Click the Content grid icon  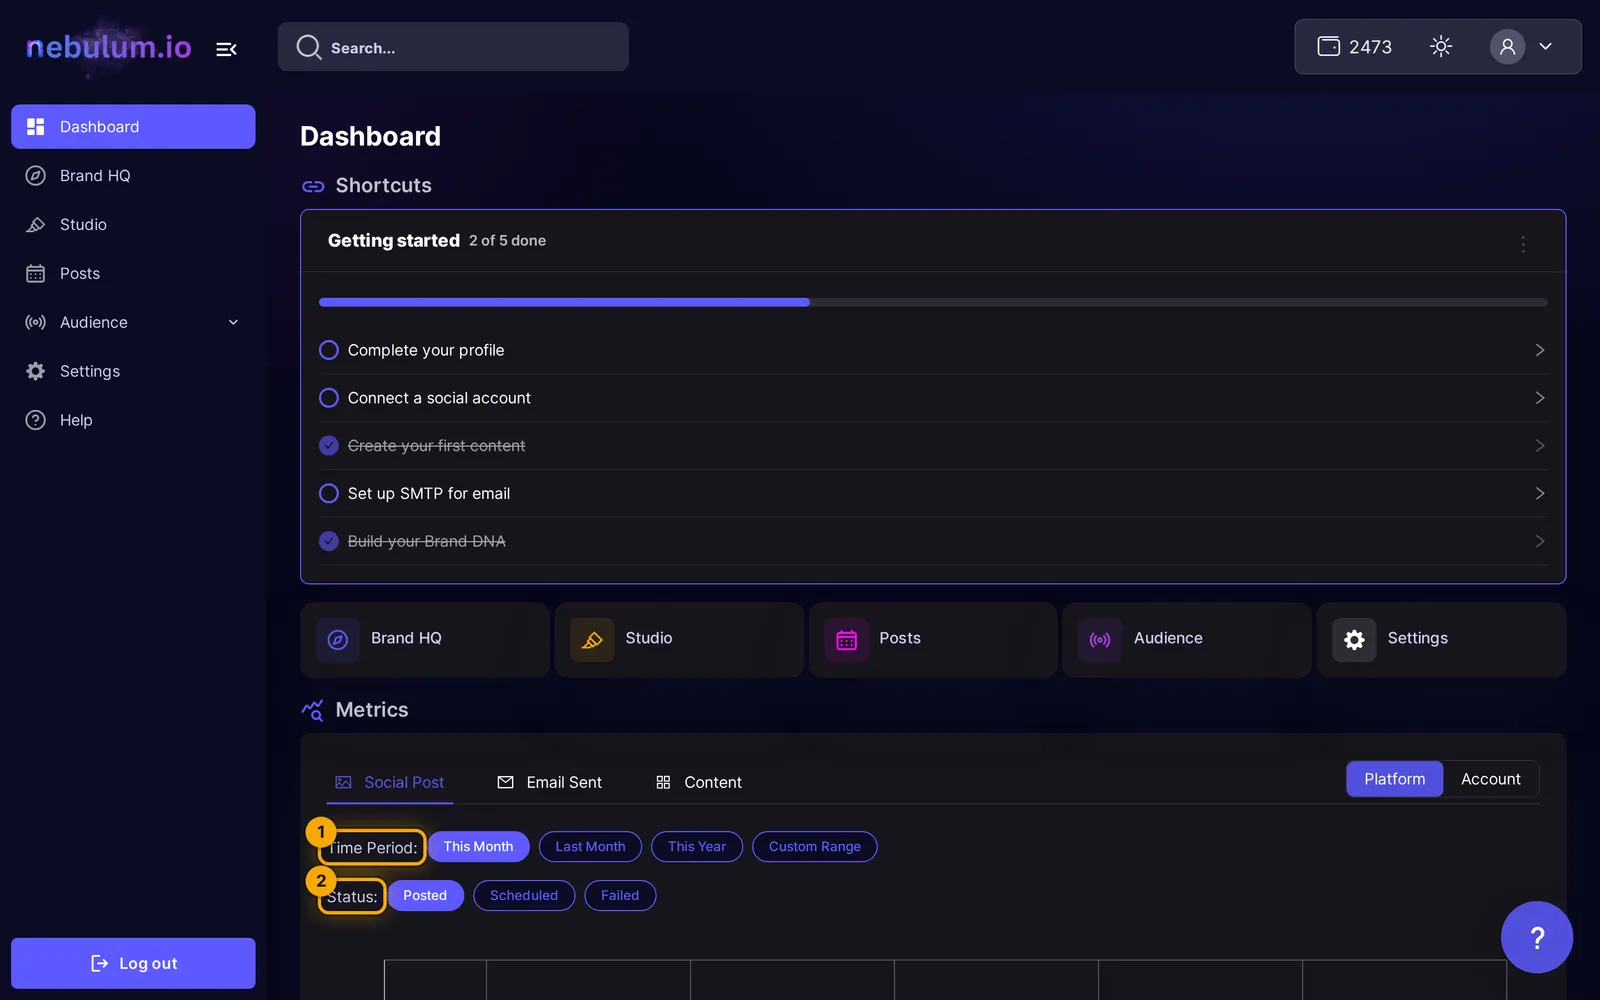pyautogui.click(x=663, y=782)
